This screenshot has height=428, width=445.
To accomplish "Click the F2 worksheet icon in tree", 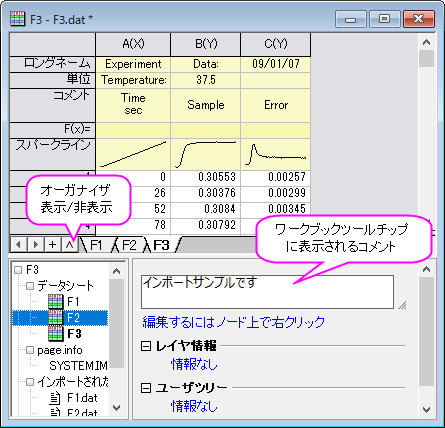I will 55,318.
